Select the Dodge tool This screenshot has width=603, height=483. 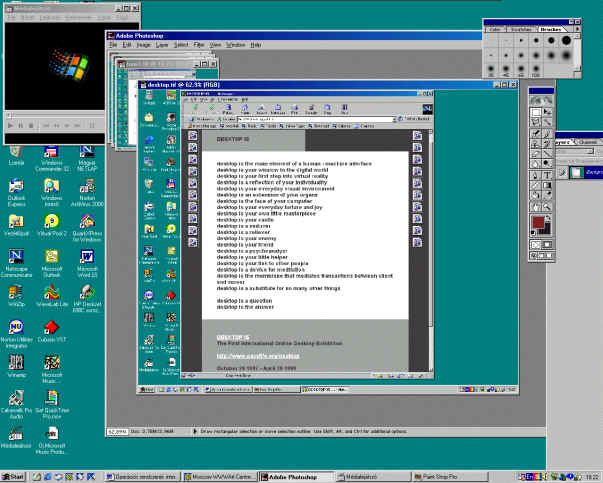click(547, 163)
